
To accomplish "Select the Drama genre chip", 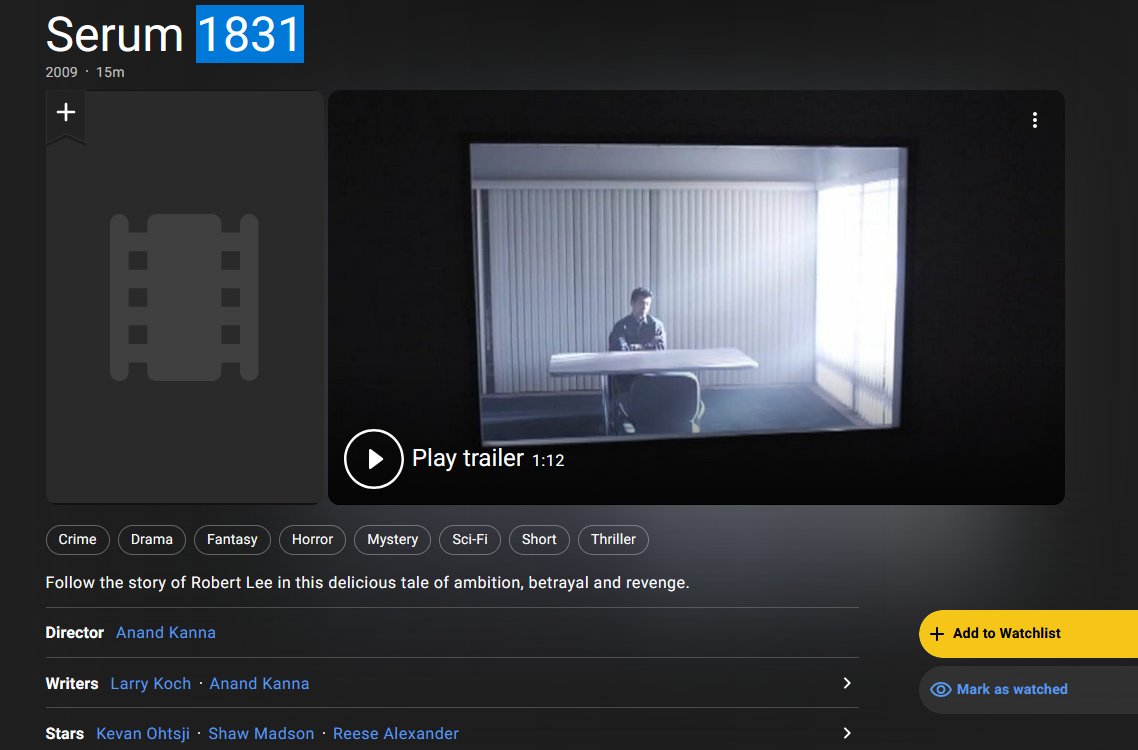I will click(x=152, y=539).
